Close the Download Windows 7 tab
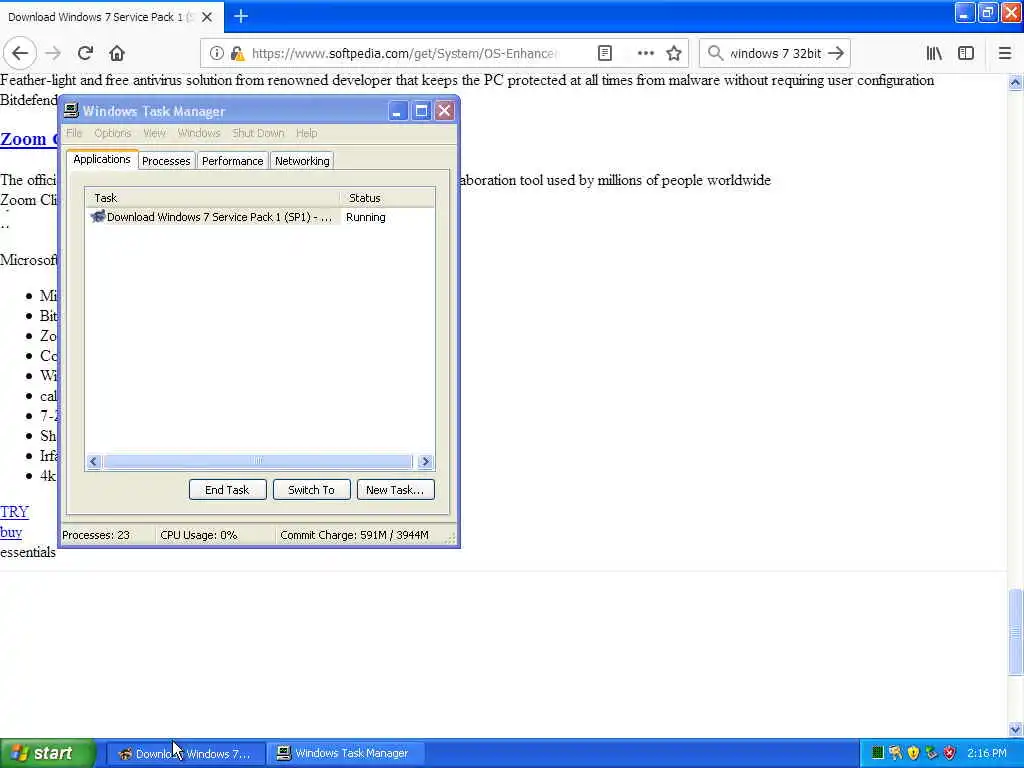This screenshot has height=768, width=1024. (207, 17)
